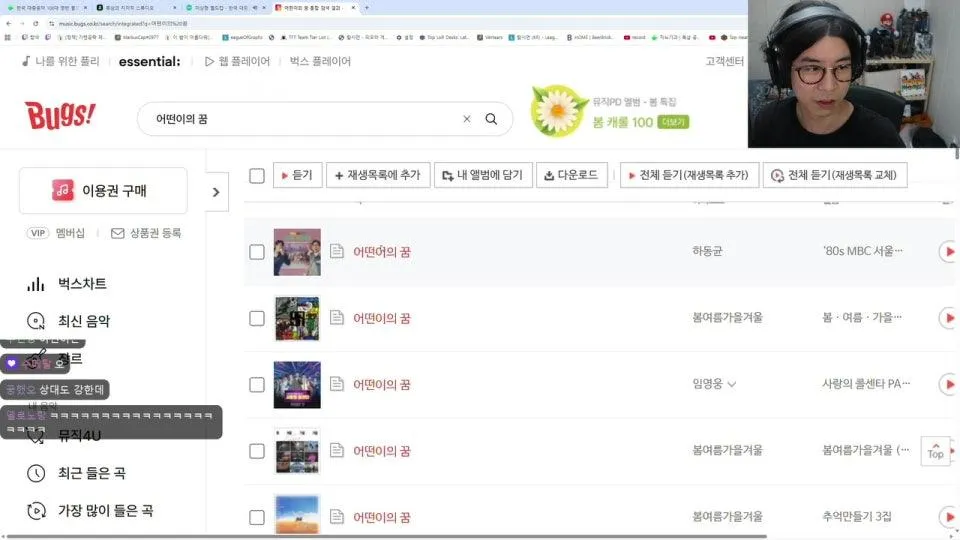Open new browser tab with plus
The width and height of the screenshot is (960, 540).
(366, 8)
